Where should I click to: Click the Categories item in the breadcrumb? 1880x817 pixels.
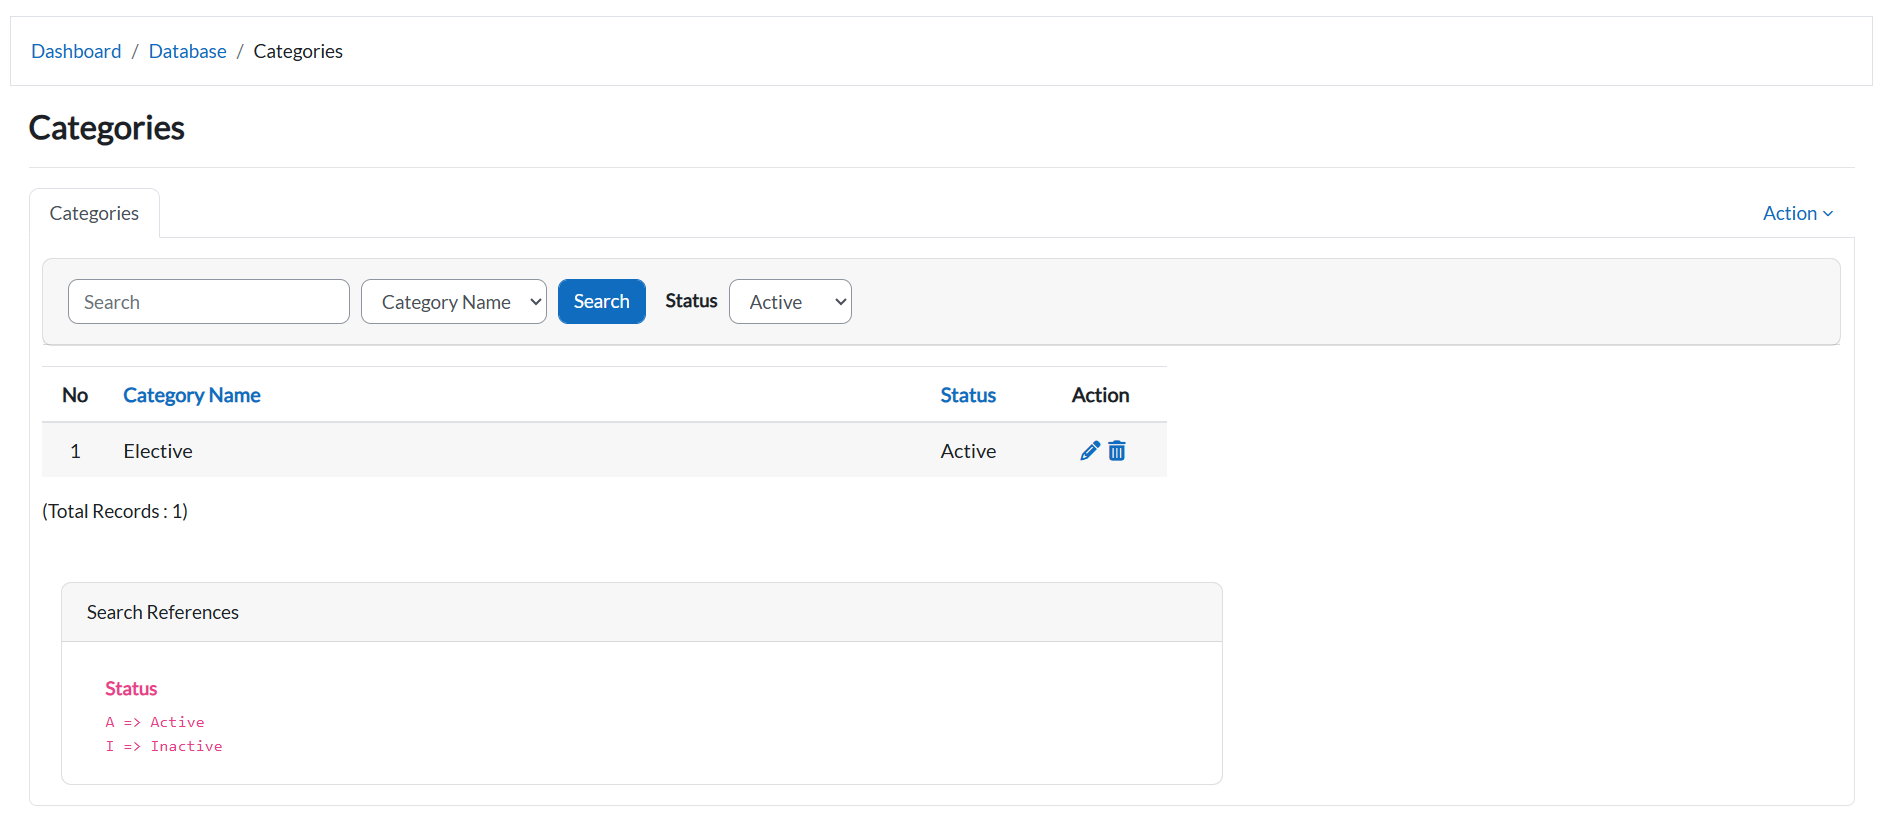pos(297,51)
